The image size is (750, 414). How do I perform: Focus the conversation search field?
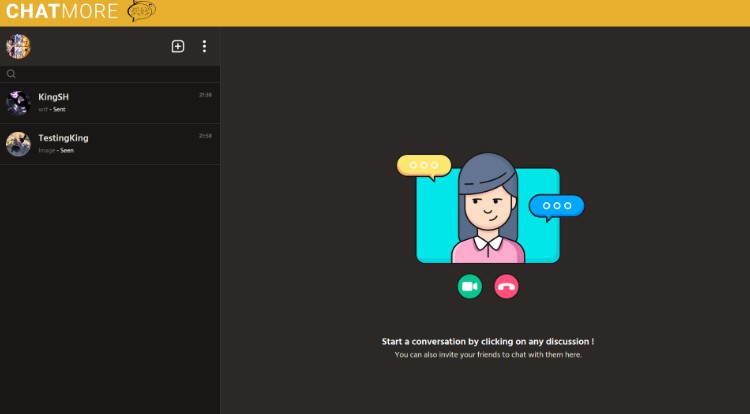tap(110, 74)
